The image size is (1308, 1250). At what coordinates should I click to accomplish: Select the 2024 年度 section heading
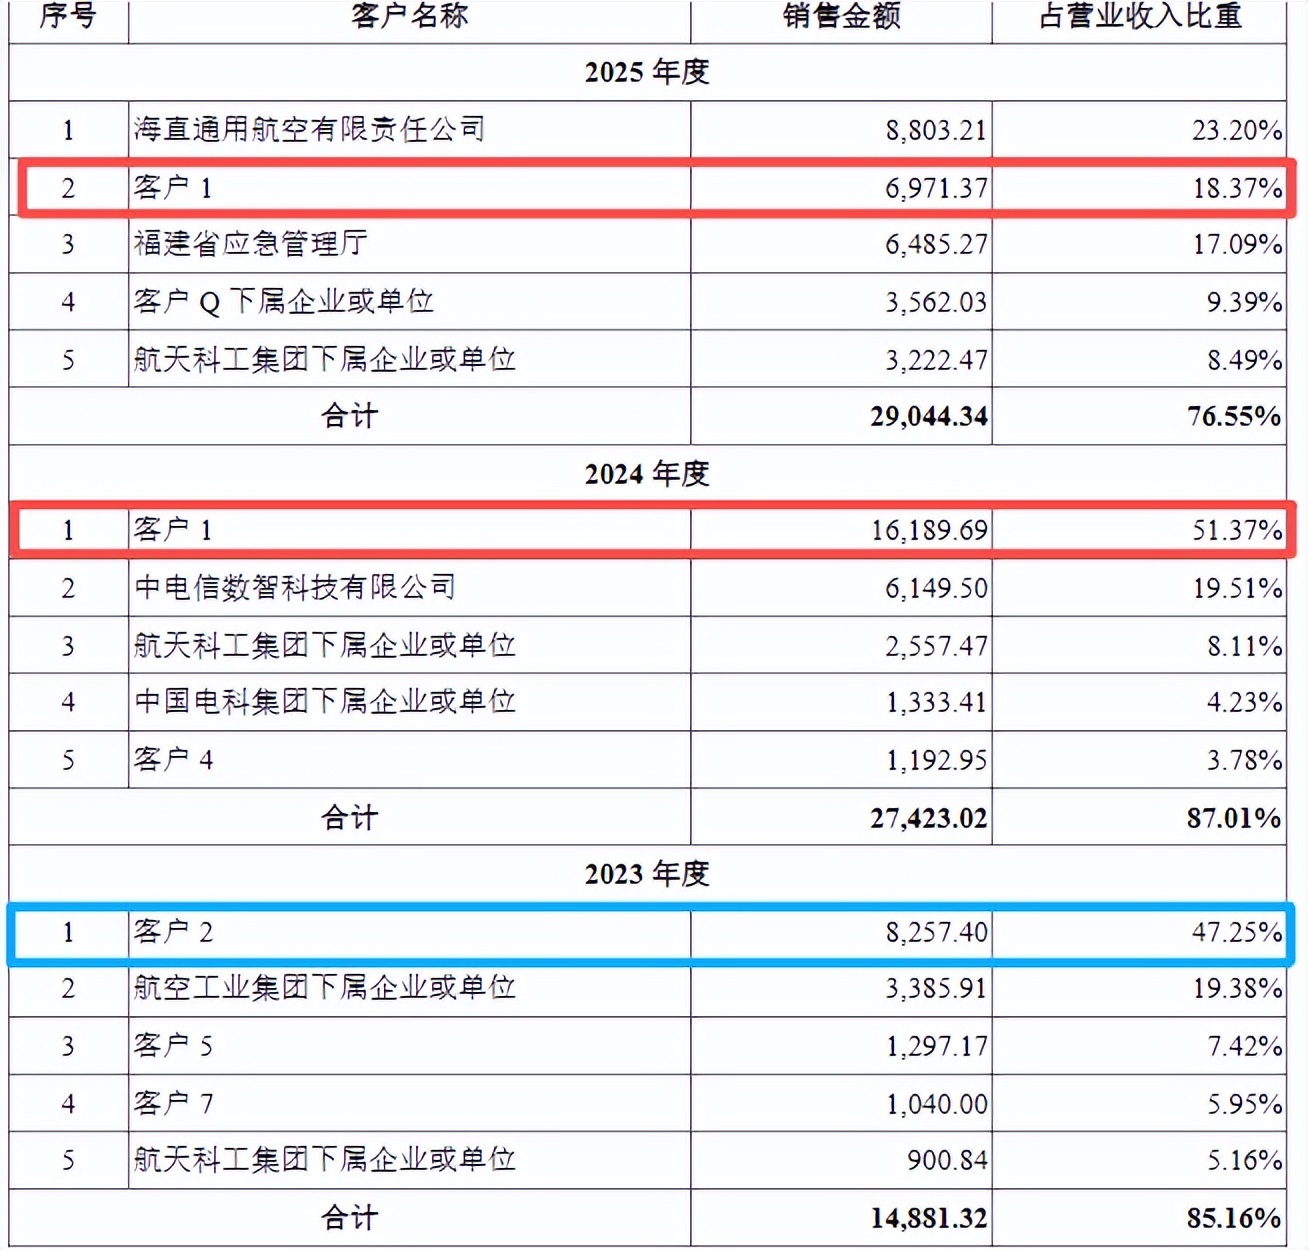tap(647, 473)
